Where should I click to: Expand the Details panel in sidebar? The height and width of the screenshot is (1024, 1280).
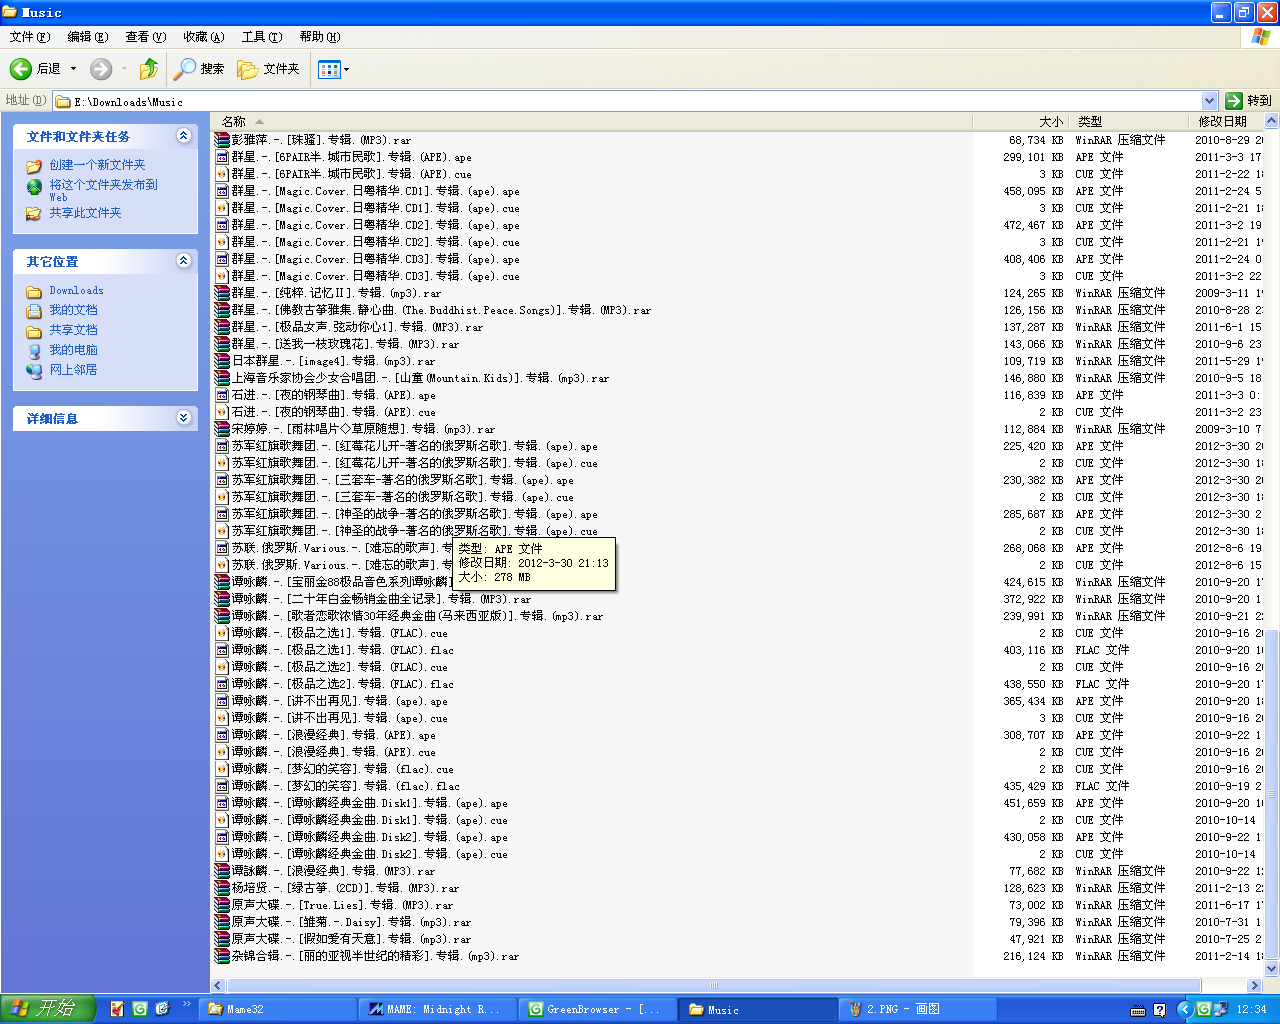point(183,418)
